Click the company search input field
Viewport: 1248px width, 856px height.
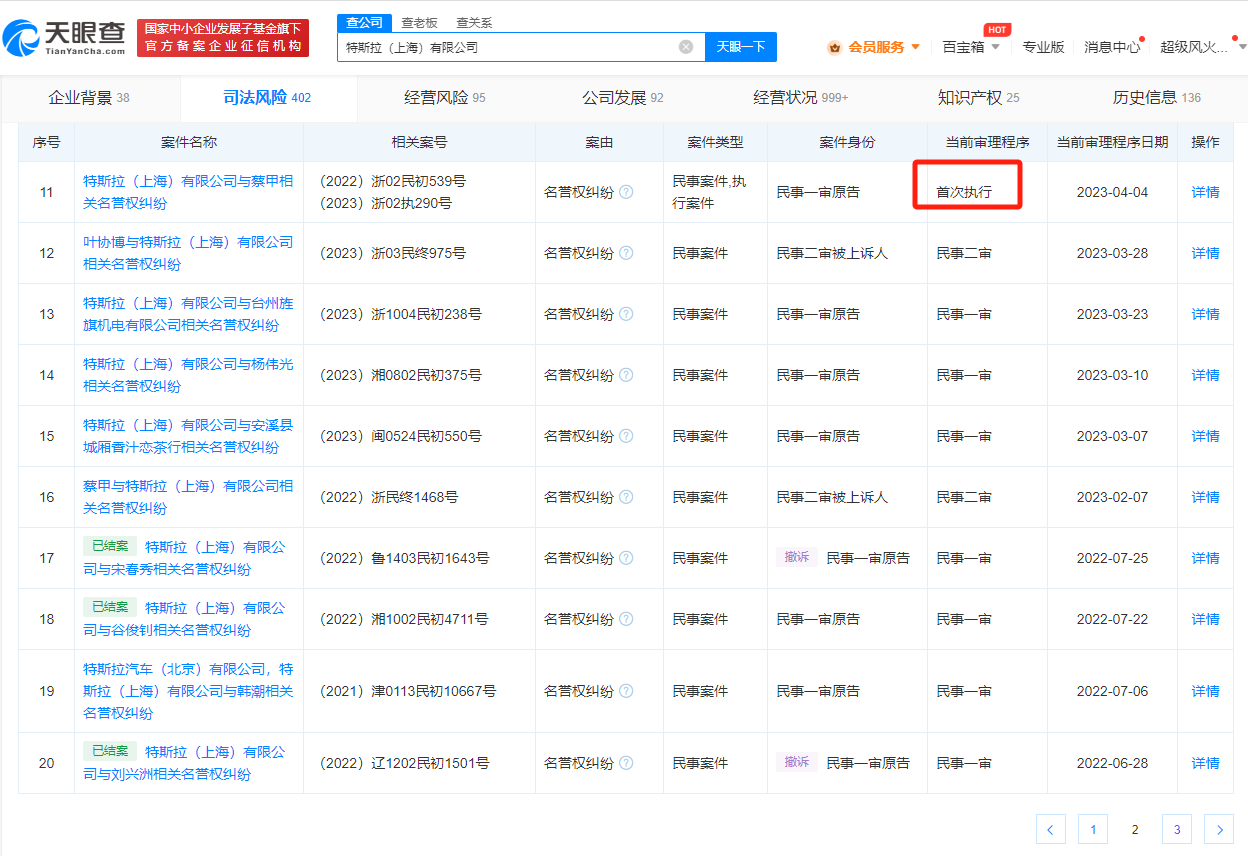click(508, 47)
